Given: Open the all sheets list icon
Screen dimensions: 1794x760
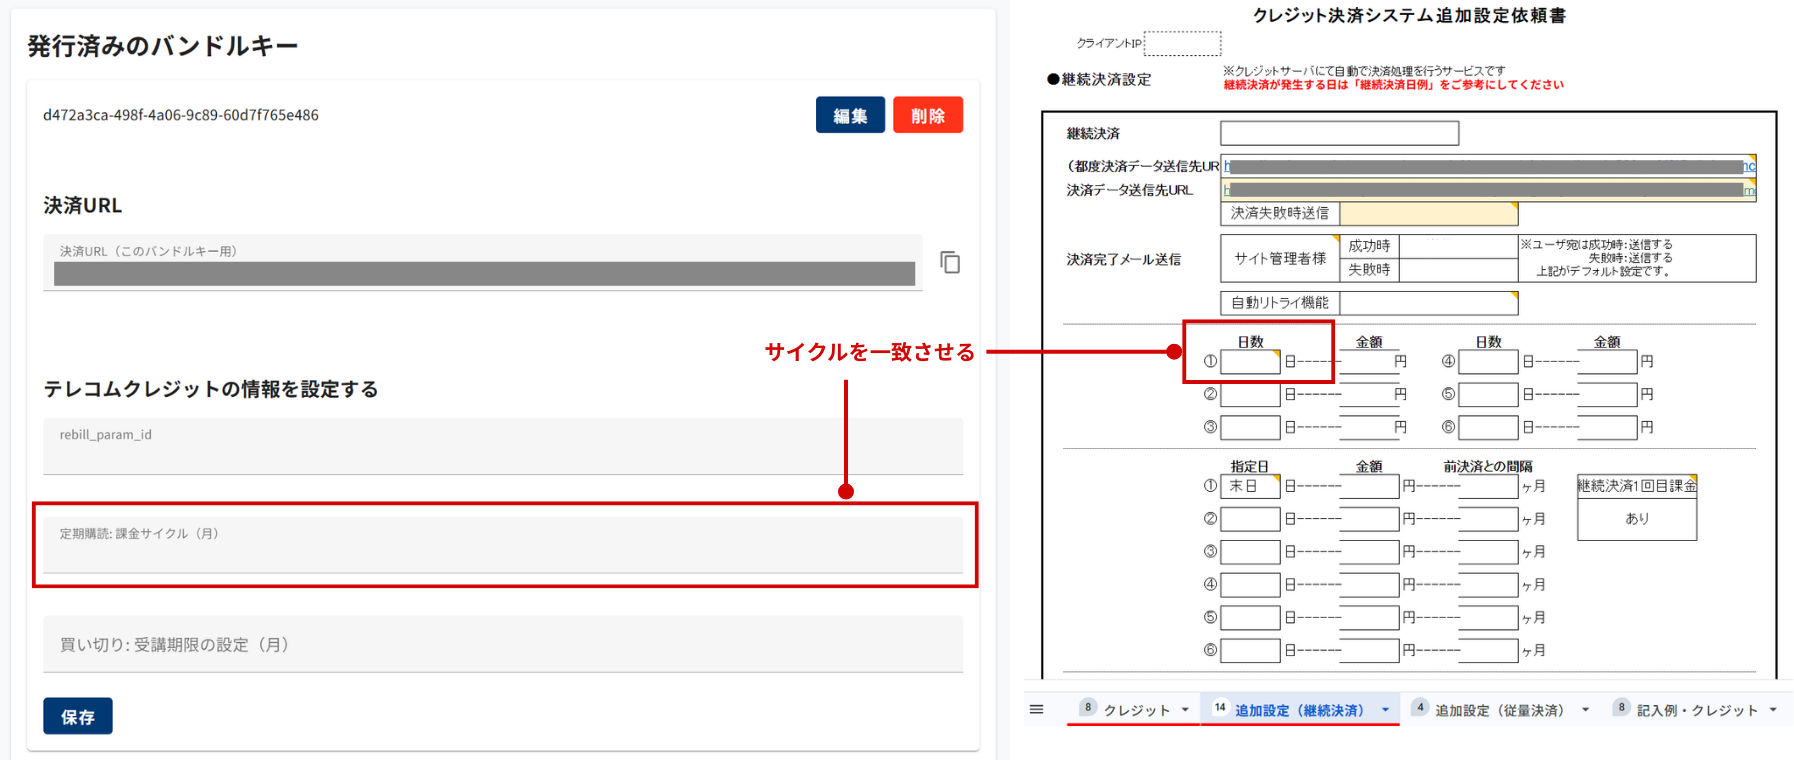Looking at the screenshot, I should click(1036, 710).
